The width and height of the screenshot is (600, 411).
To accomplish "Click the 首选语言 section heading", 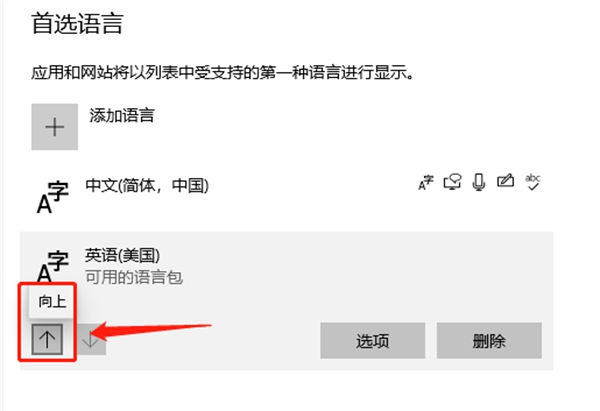I will point(77,23).
